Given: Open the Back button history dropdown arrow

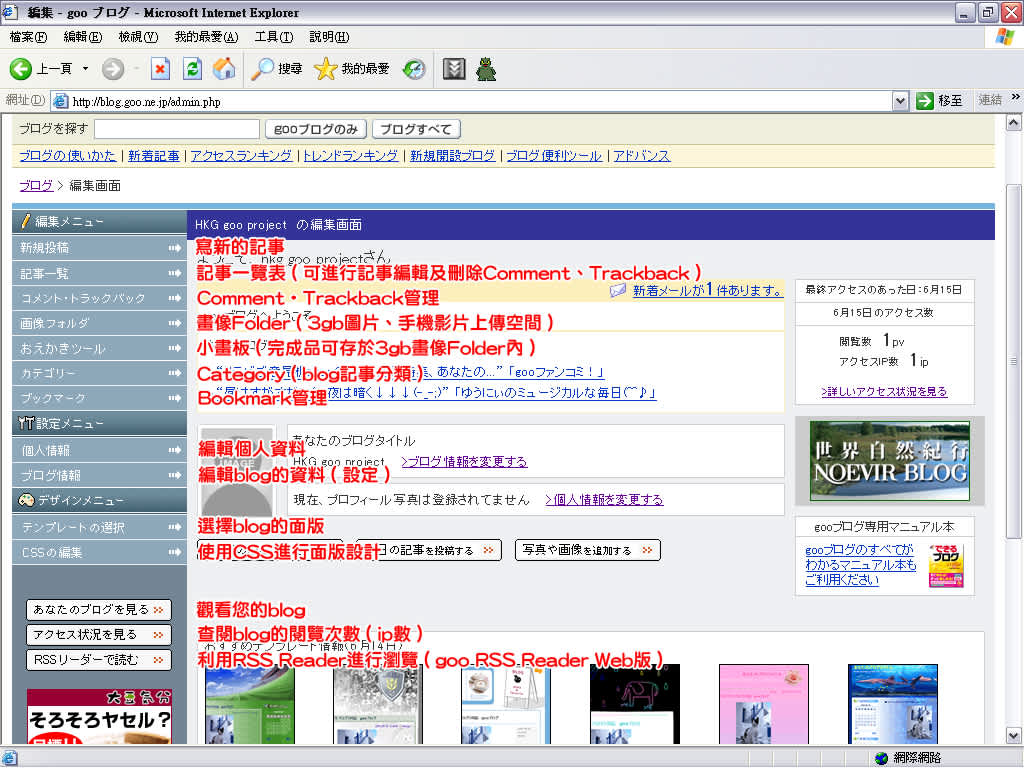Looking at the screenshot, I should tap(85, 69).
